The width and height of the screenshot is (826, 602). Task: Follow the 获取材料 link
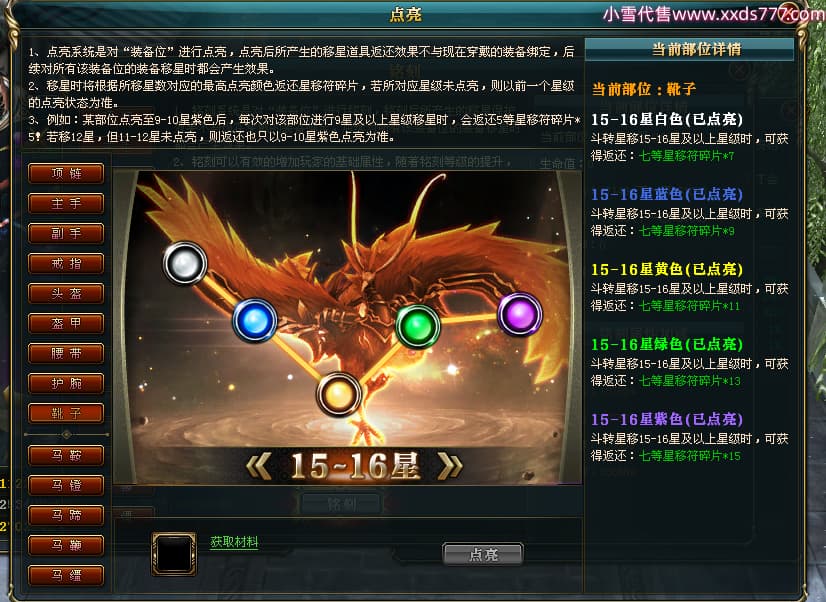[x=234, y=542]
